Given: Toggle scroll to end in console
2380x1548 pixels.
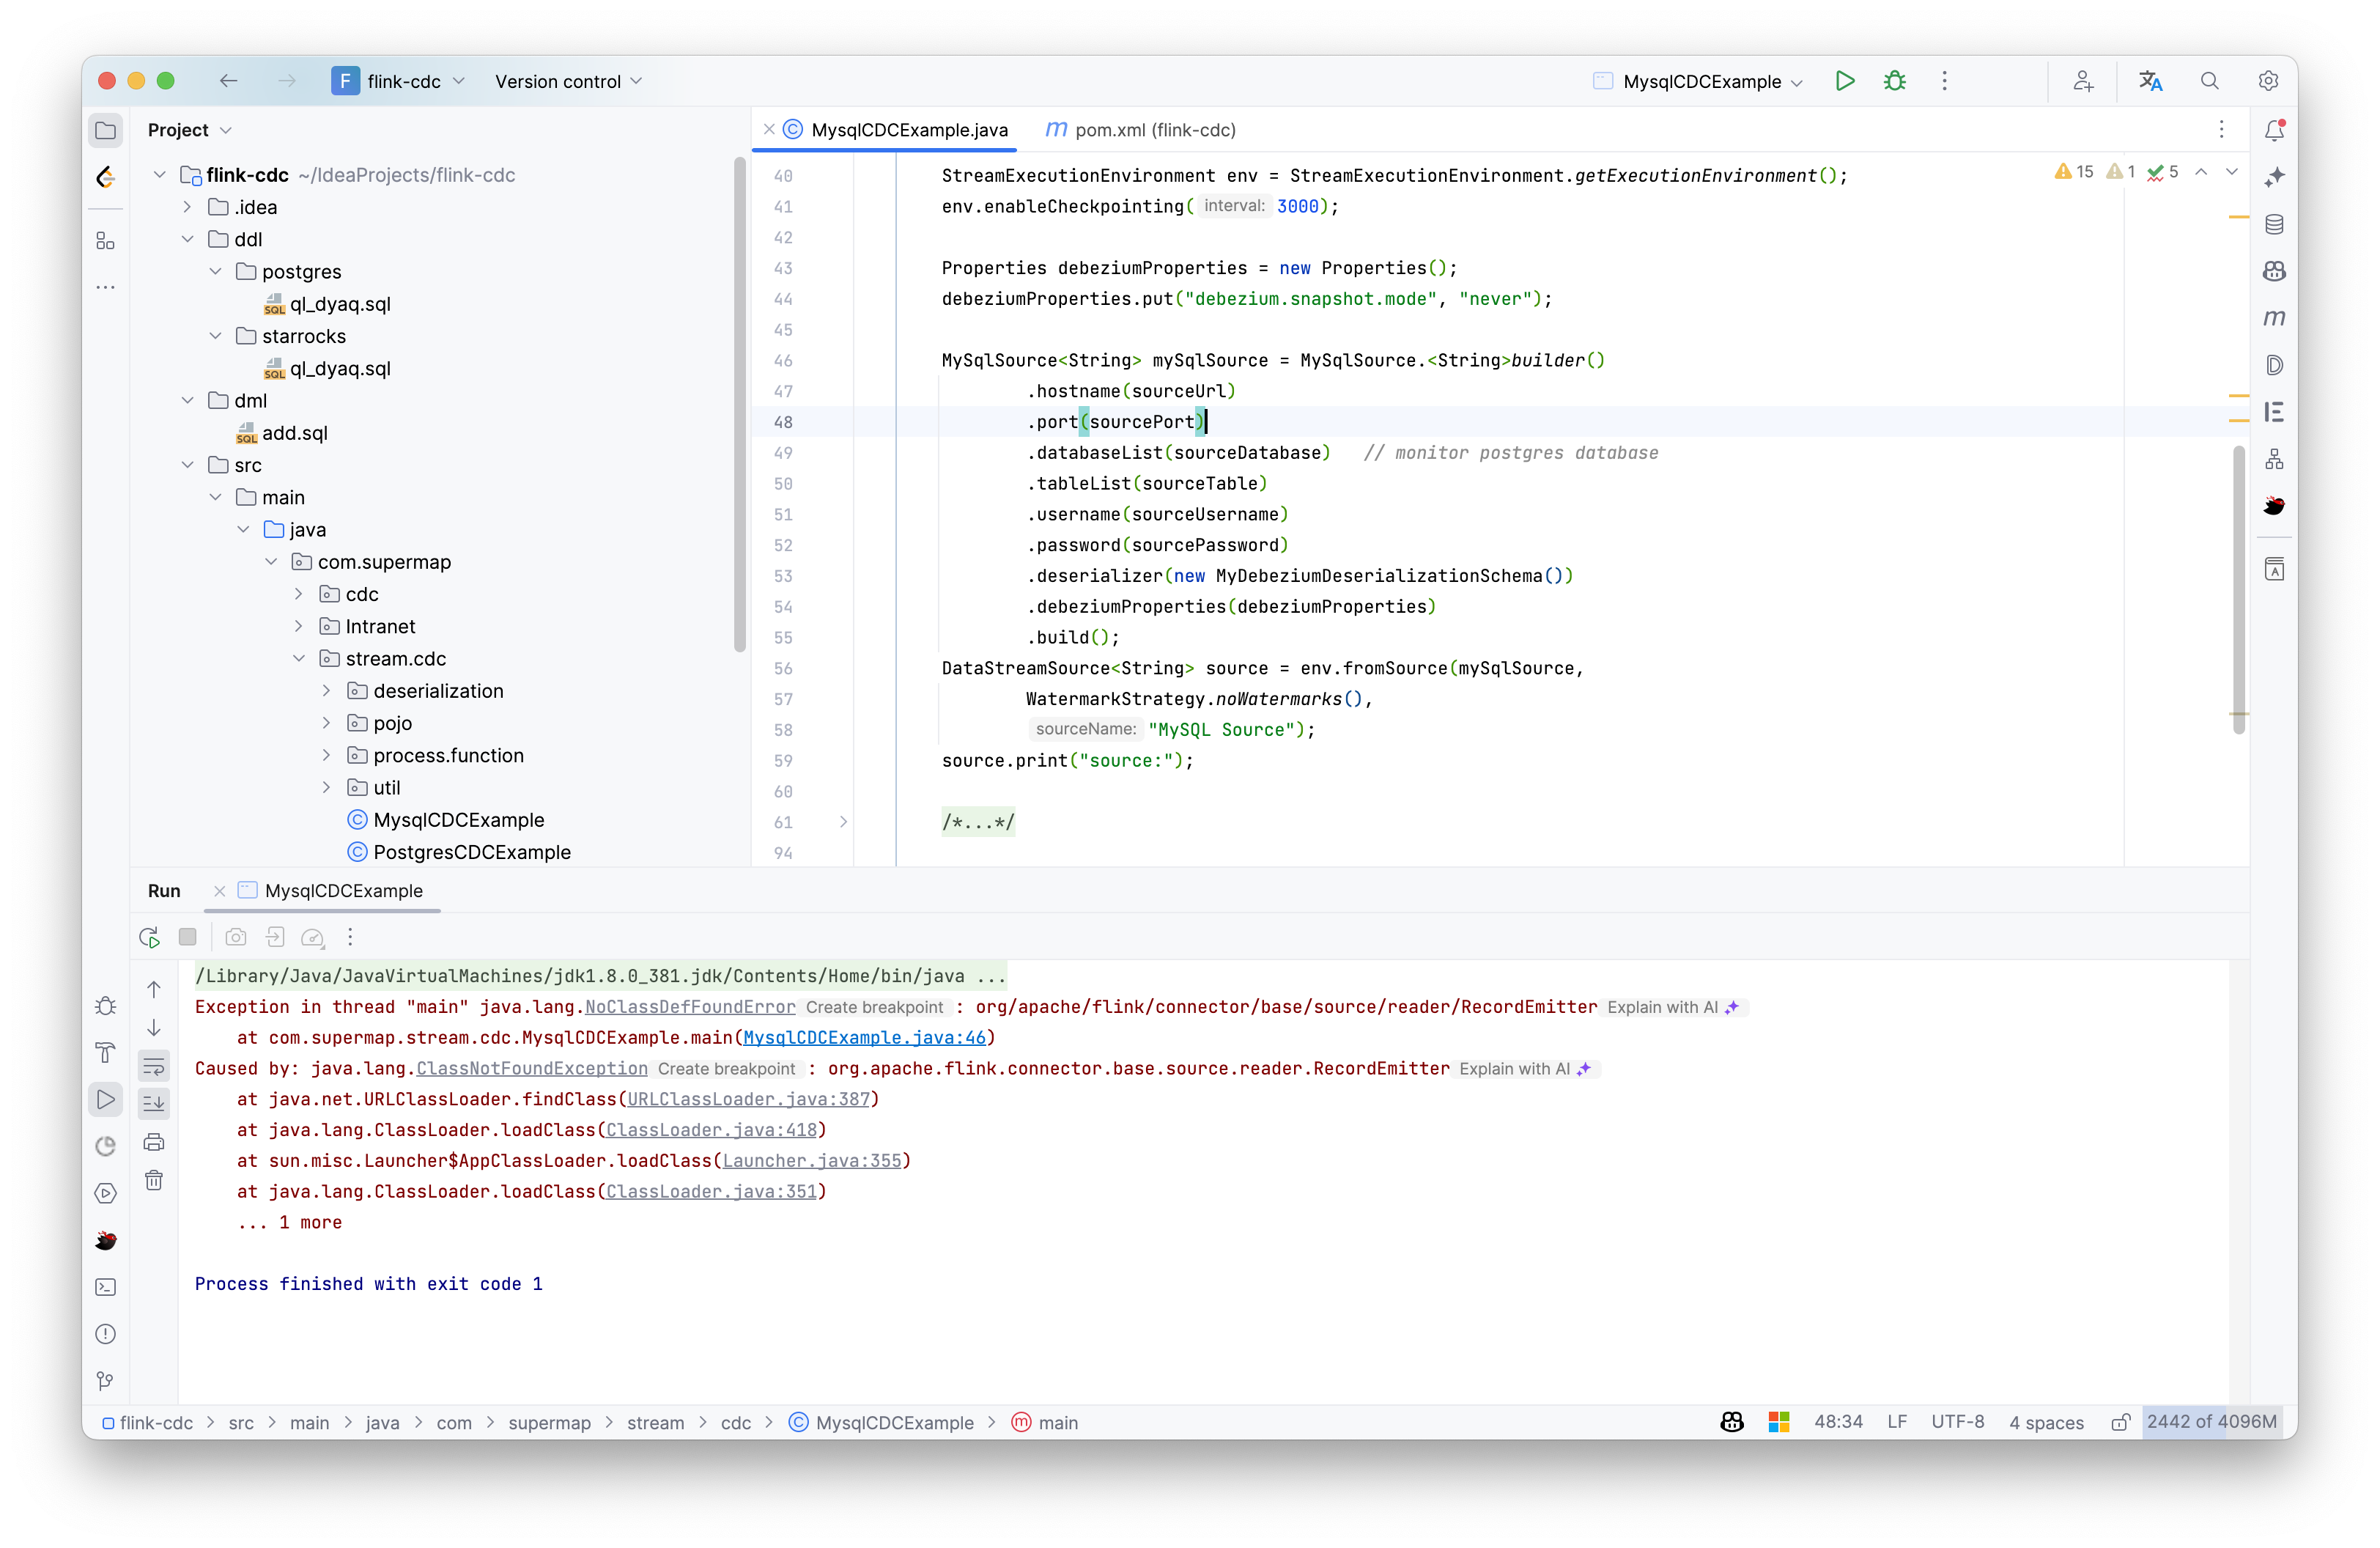Looking at the screenshot, I should 154,1103.
